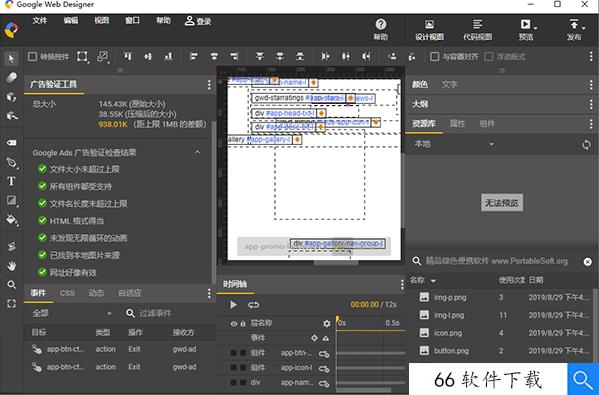Open the Publish dropdown arrow
Image resolution: width=599 pixels, height=395 pixels.
[583, 28]
